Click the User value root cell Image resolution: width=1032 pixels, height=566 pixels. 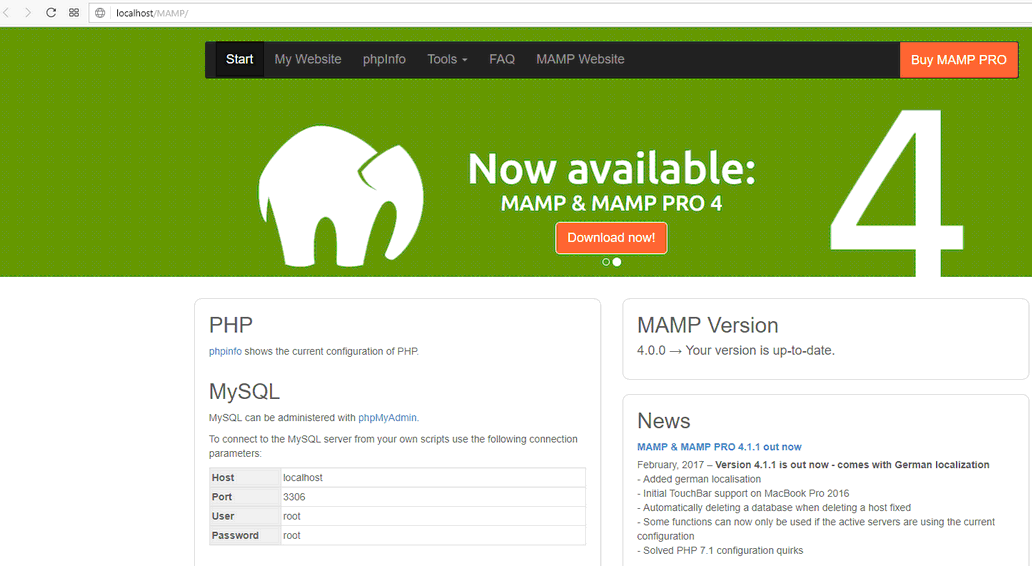point(433,516)
